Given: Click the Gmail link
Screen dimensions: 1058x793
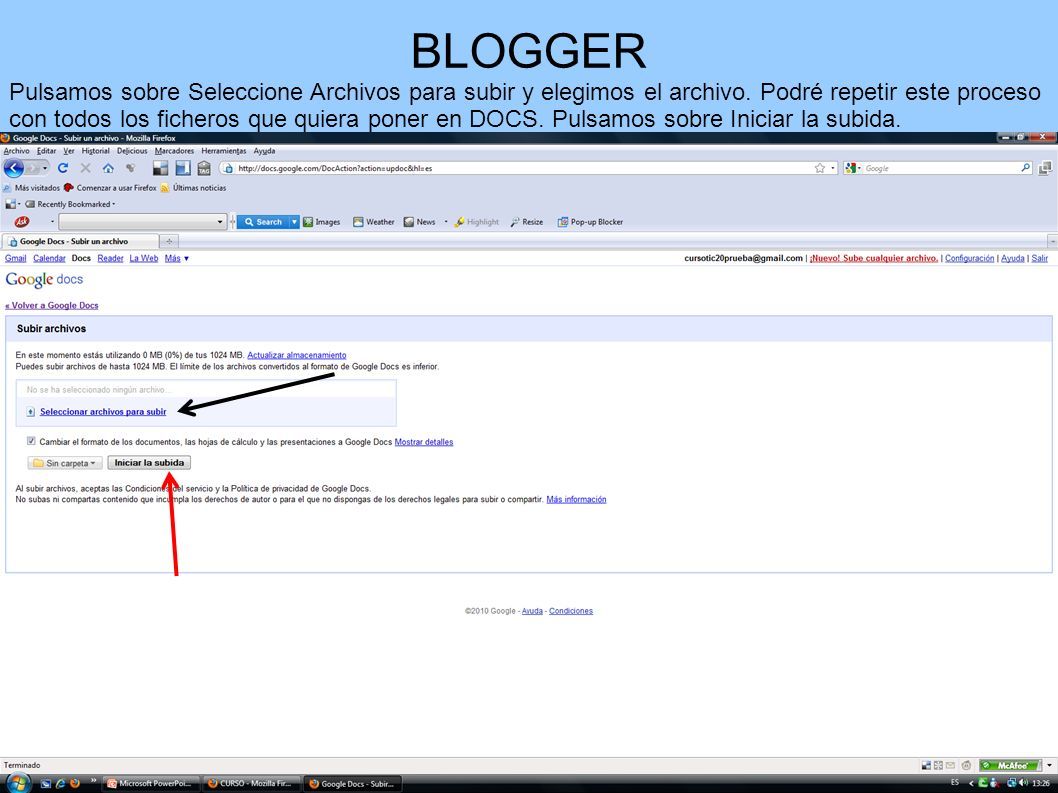Looking at the screenshot, I should point(16,258).
